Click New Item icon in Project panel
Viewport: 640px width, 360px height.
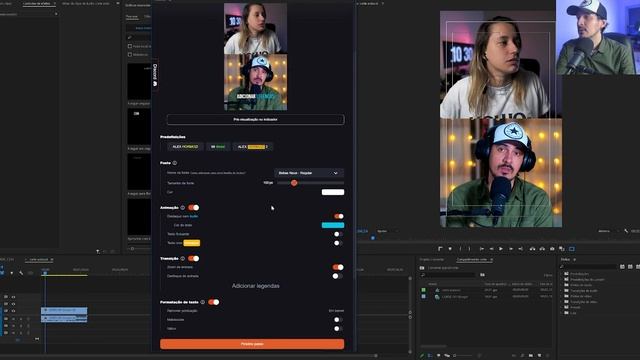tap(539, 356)
